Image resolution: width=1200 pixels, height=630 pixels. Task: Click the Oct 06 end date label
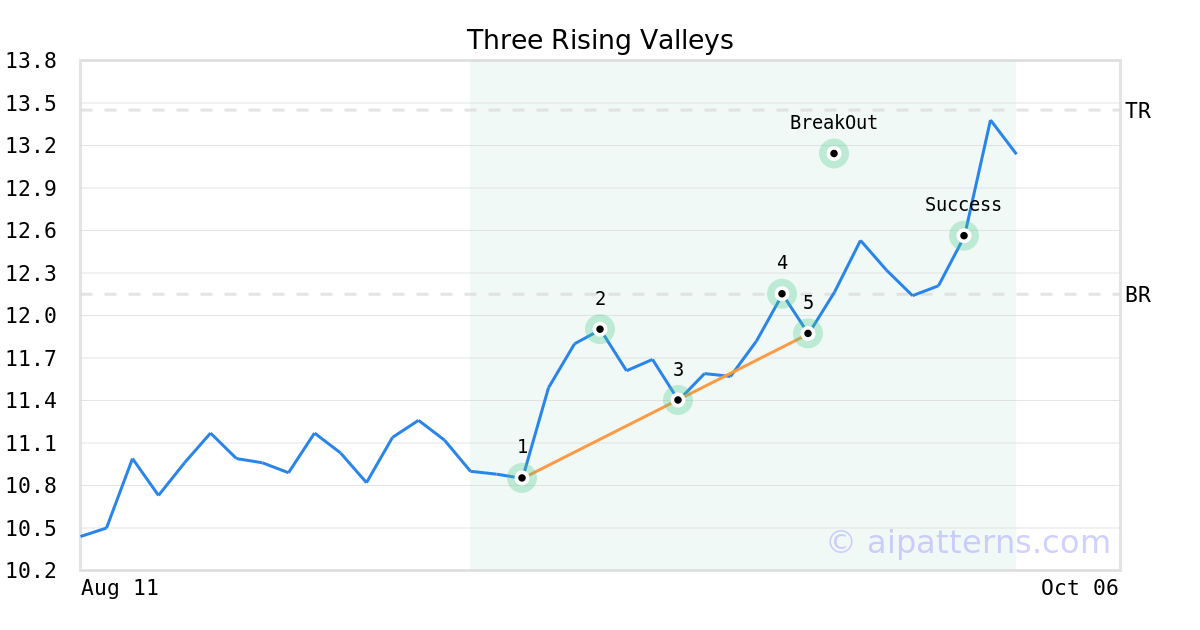tap(1079, 588)
